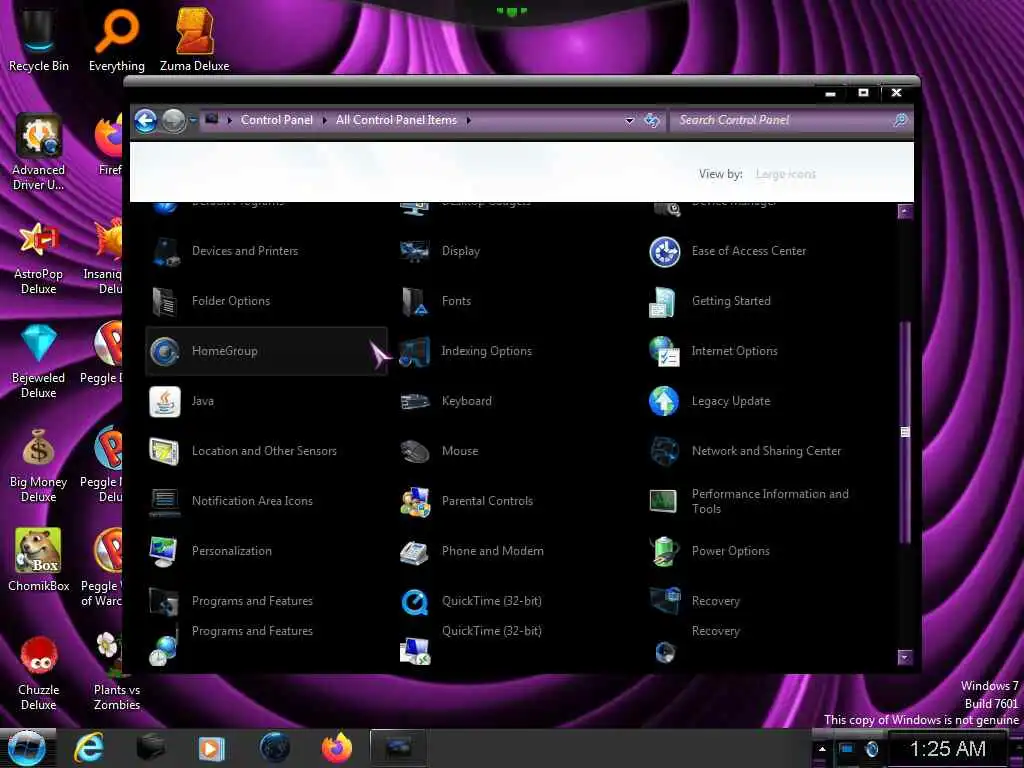Open the Notification Area Icons icon

pyautogui.click(x=165, y=501)
